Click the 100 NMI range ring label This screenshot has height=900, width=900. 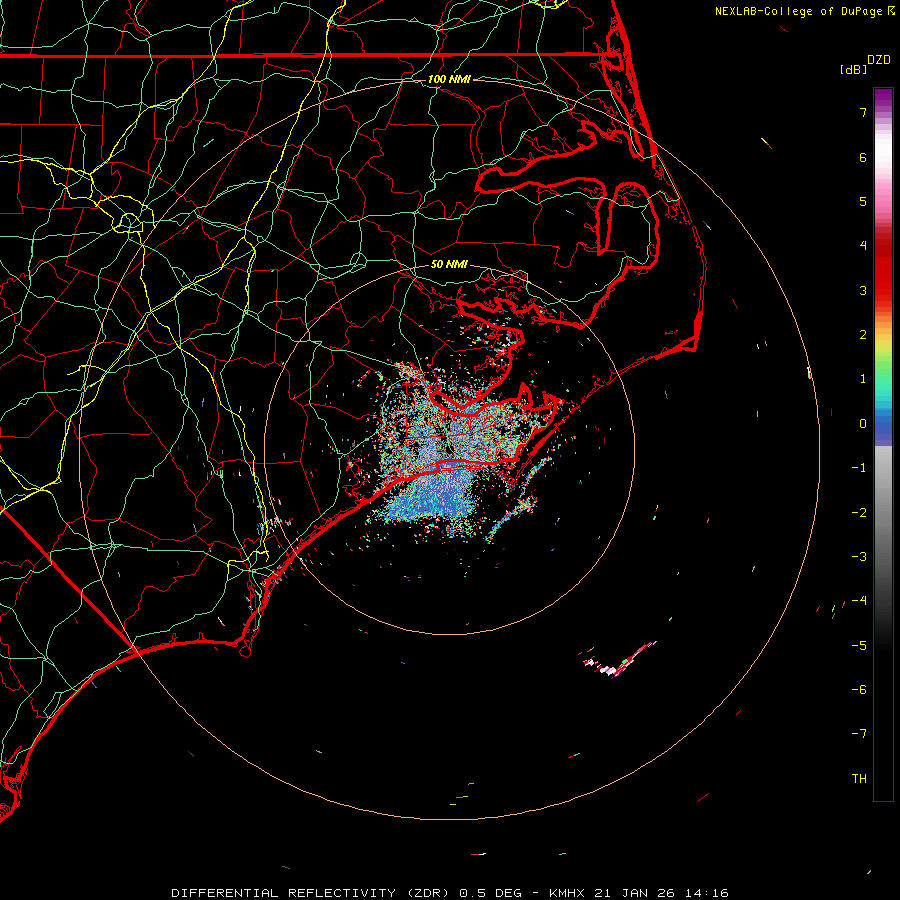click(449, 79)
